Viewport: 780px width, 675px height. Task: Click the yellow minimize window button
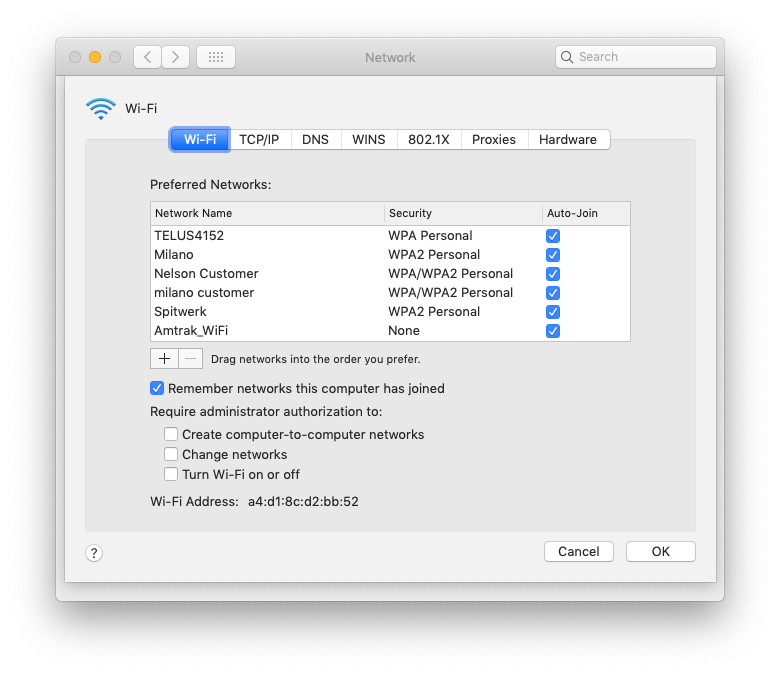[95, 57]
